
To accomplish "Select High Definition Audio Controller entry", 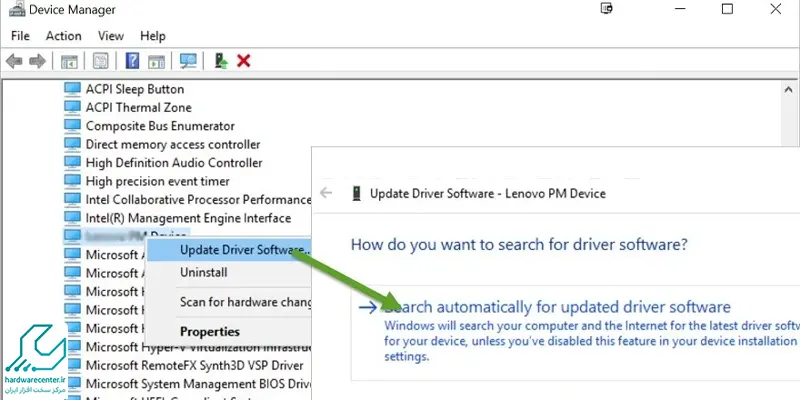I will (x=174, y=162).
